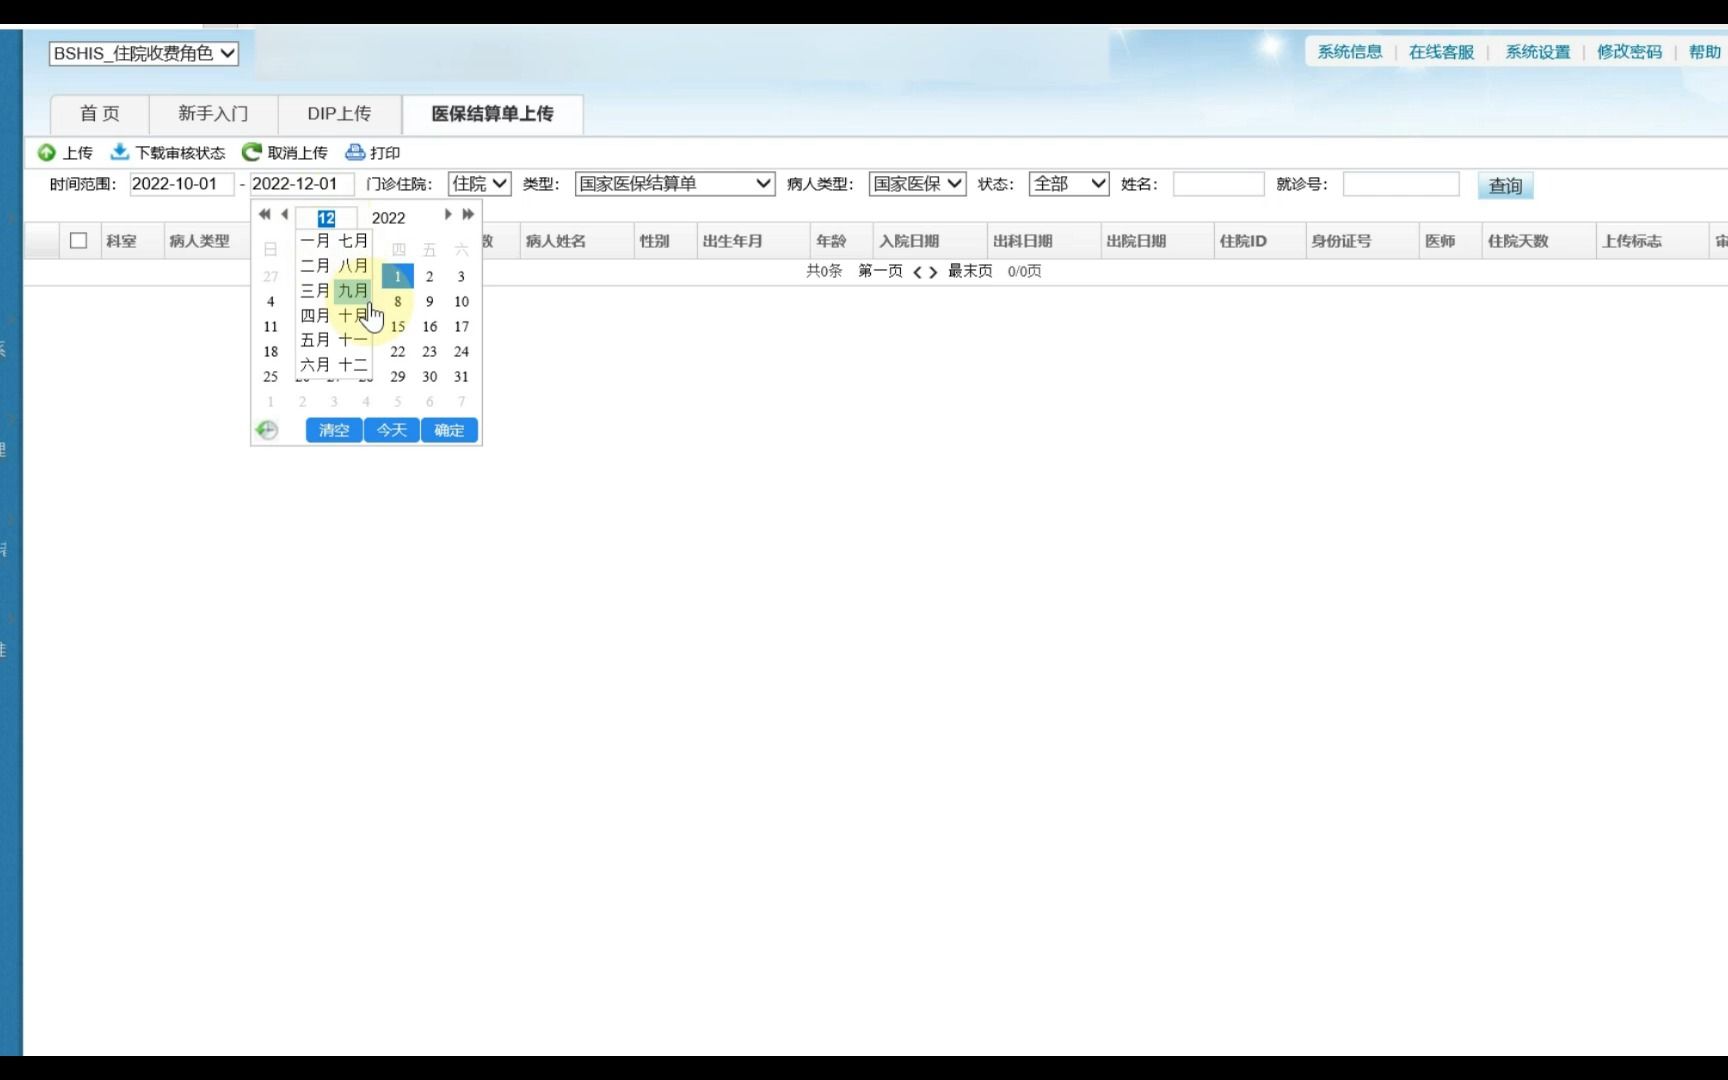Go to previous page with left chevron
Viewport: 1728px width, 1080px height.
click(x=917, y=272)
